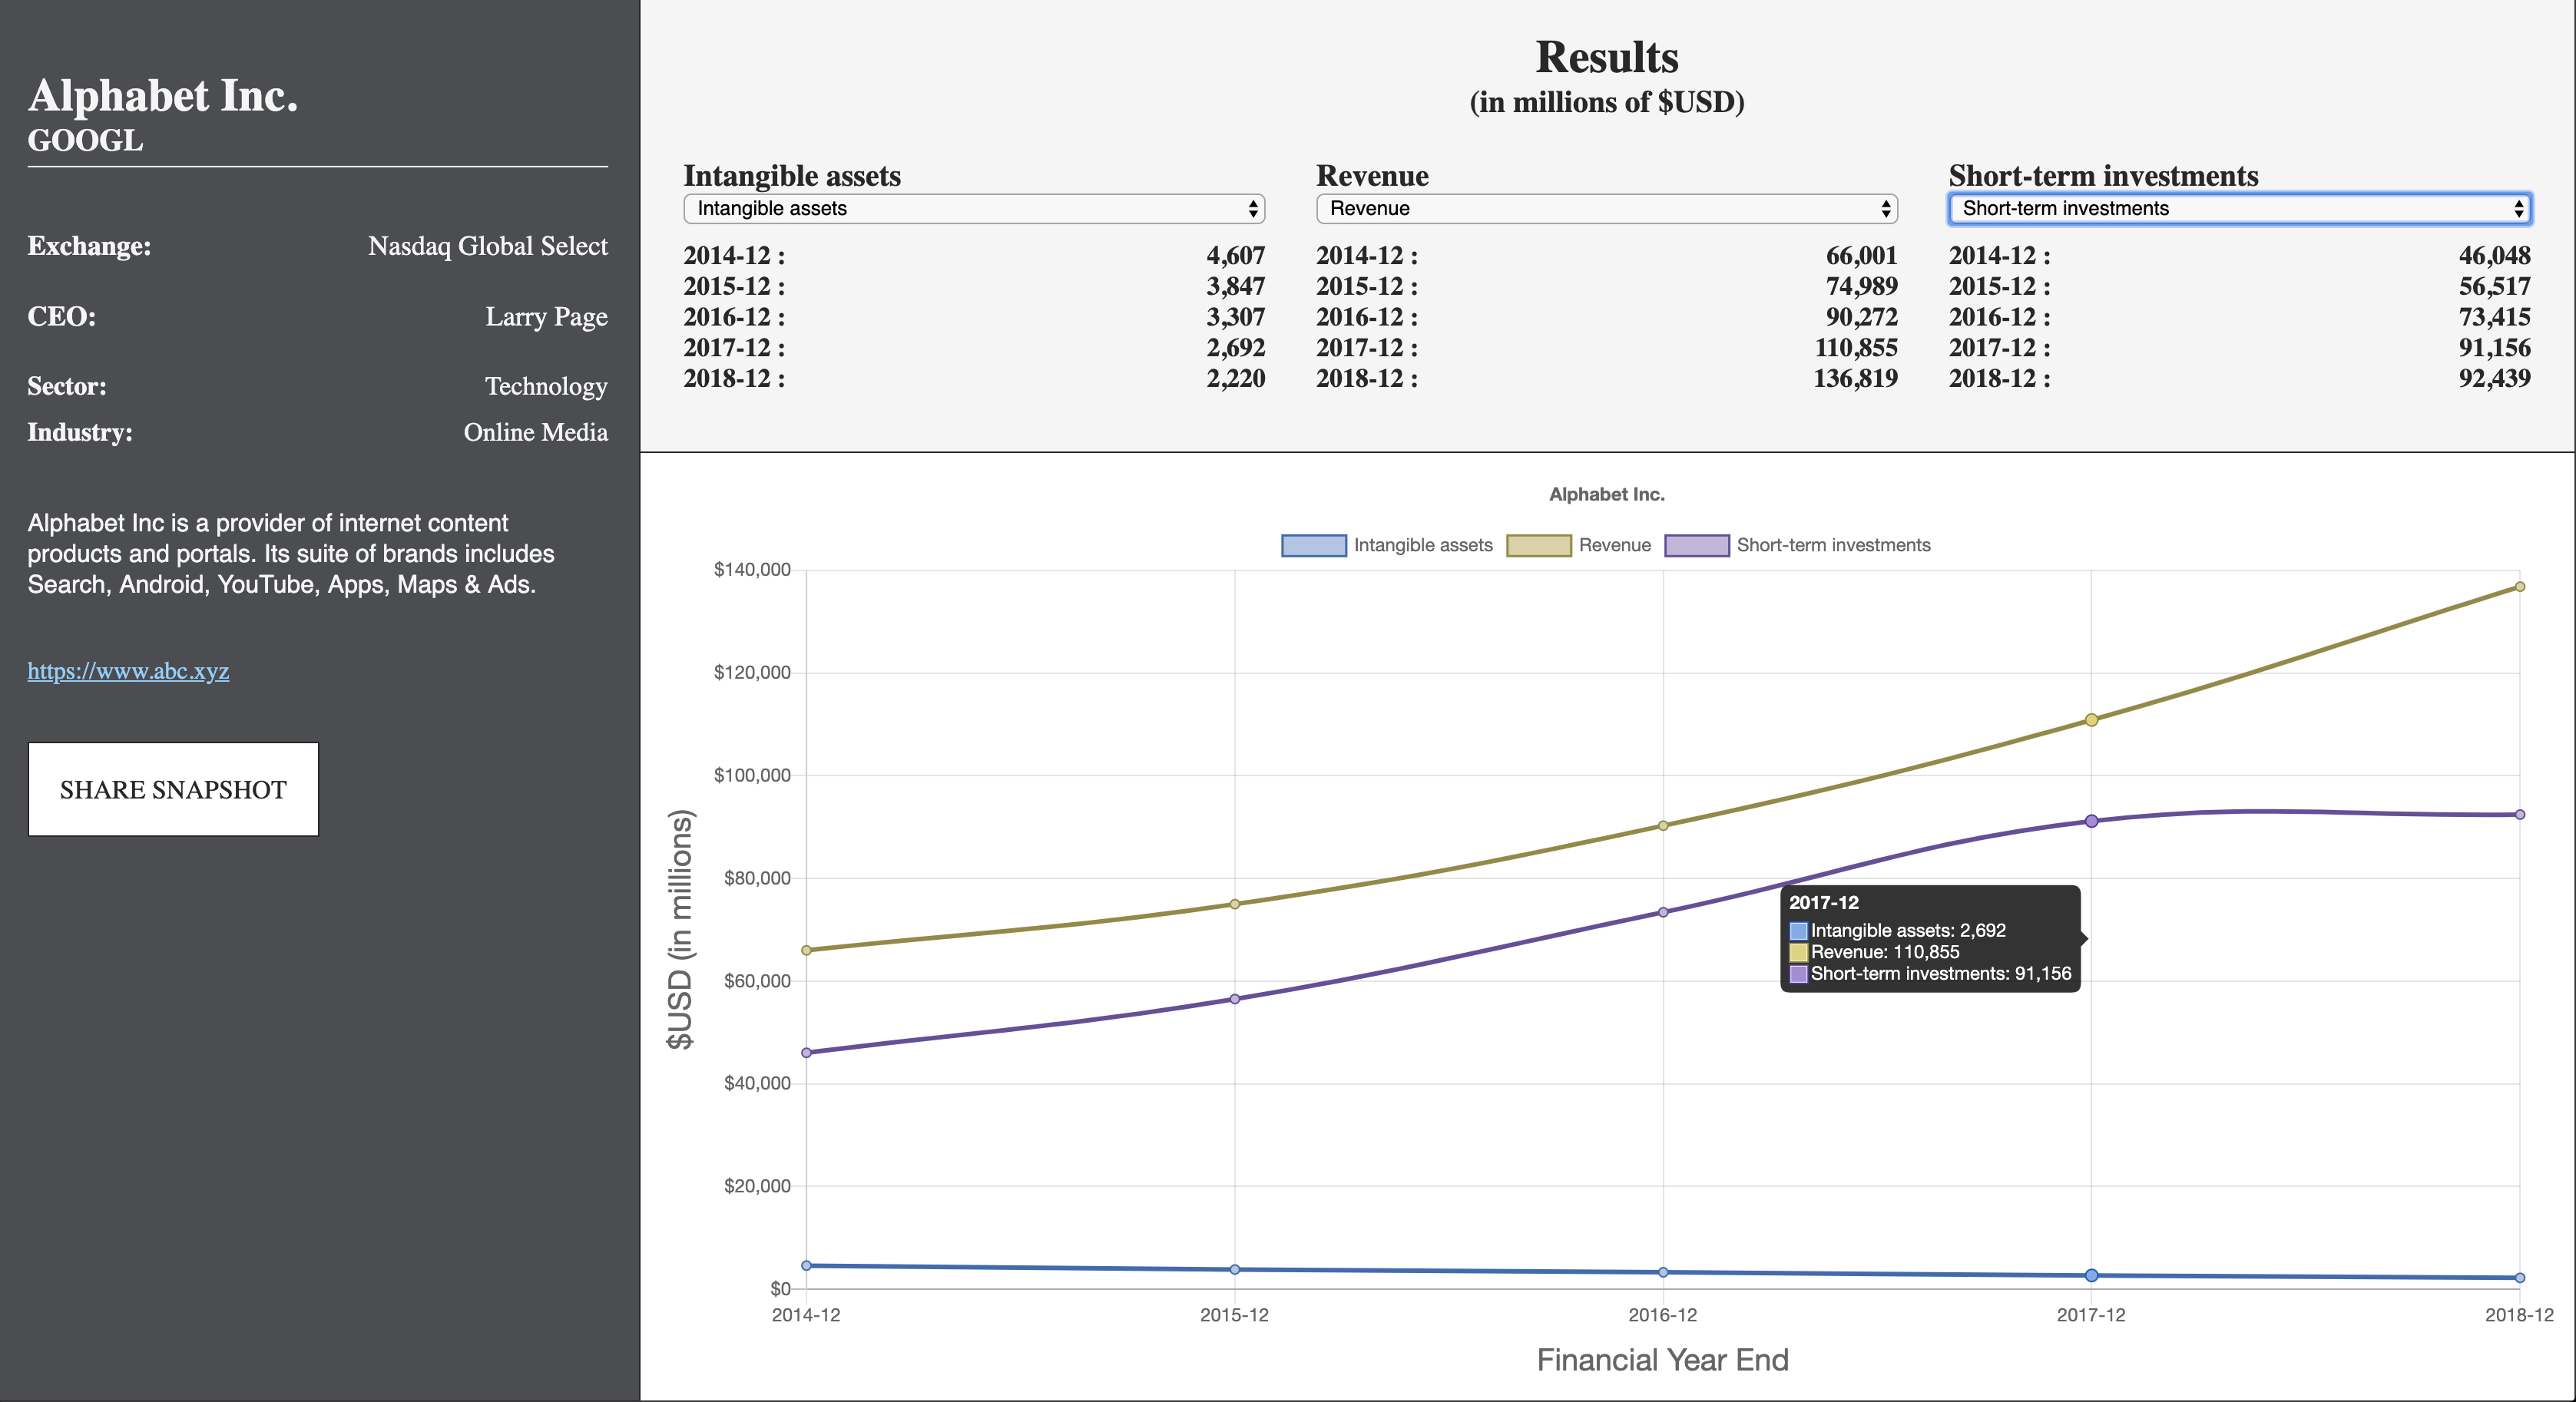This screenshot has width=2576, height=1402.
Task: Click Revenue data point at 2016-12
Action: 1663,826
